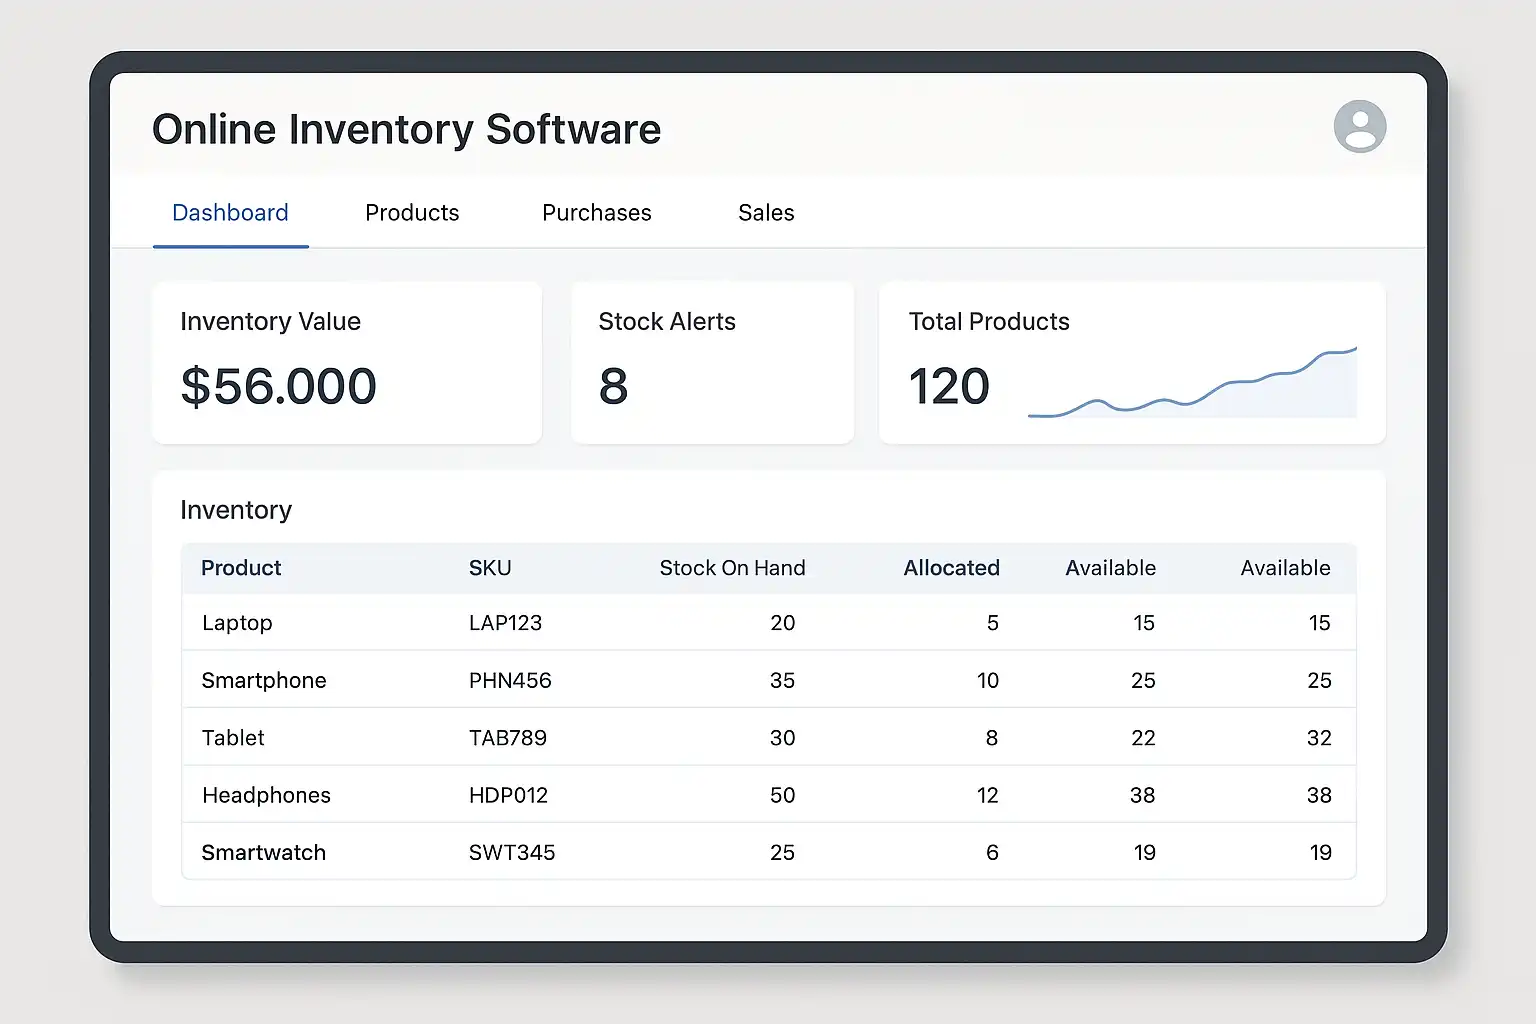Click the Online Inventory Software title
The width and height of the screenshot is (1536, 1024).
[406, 130]
